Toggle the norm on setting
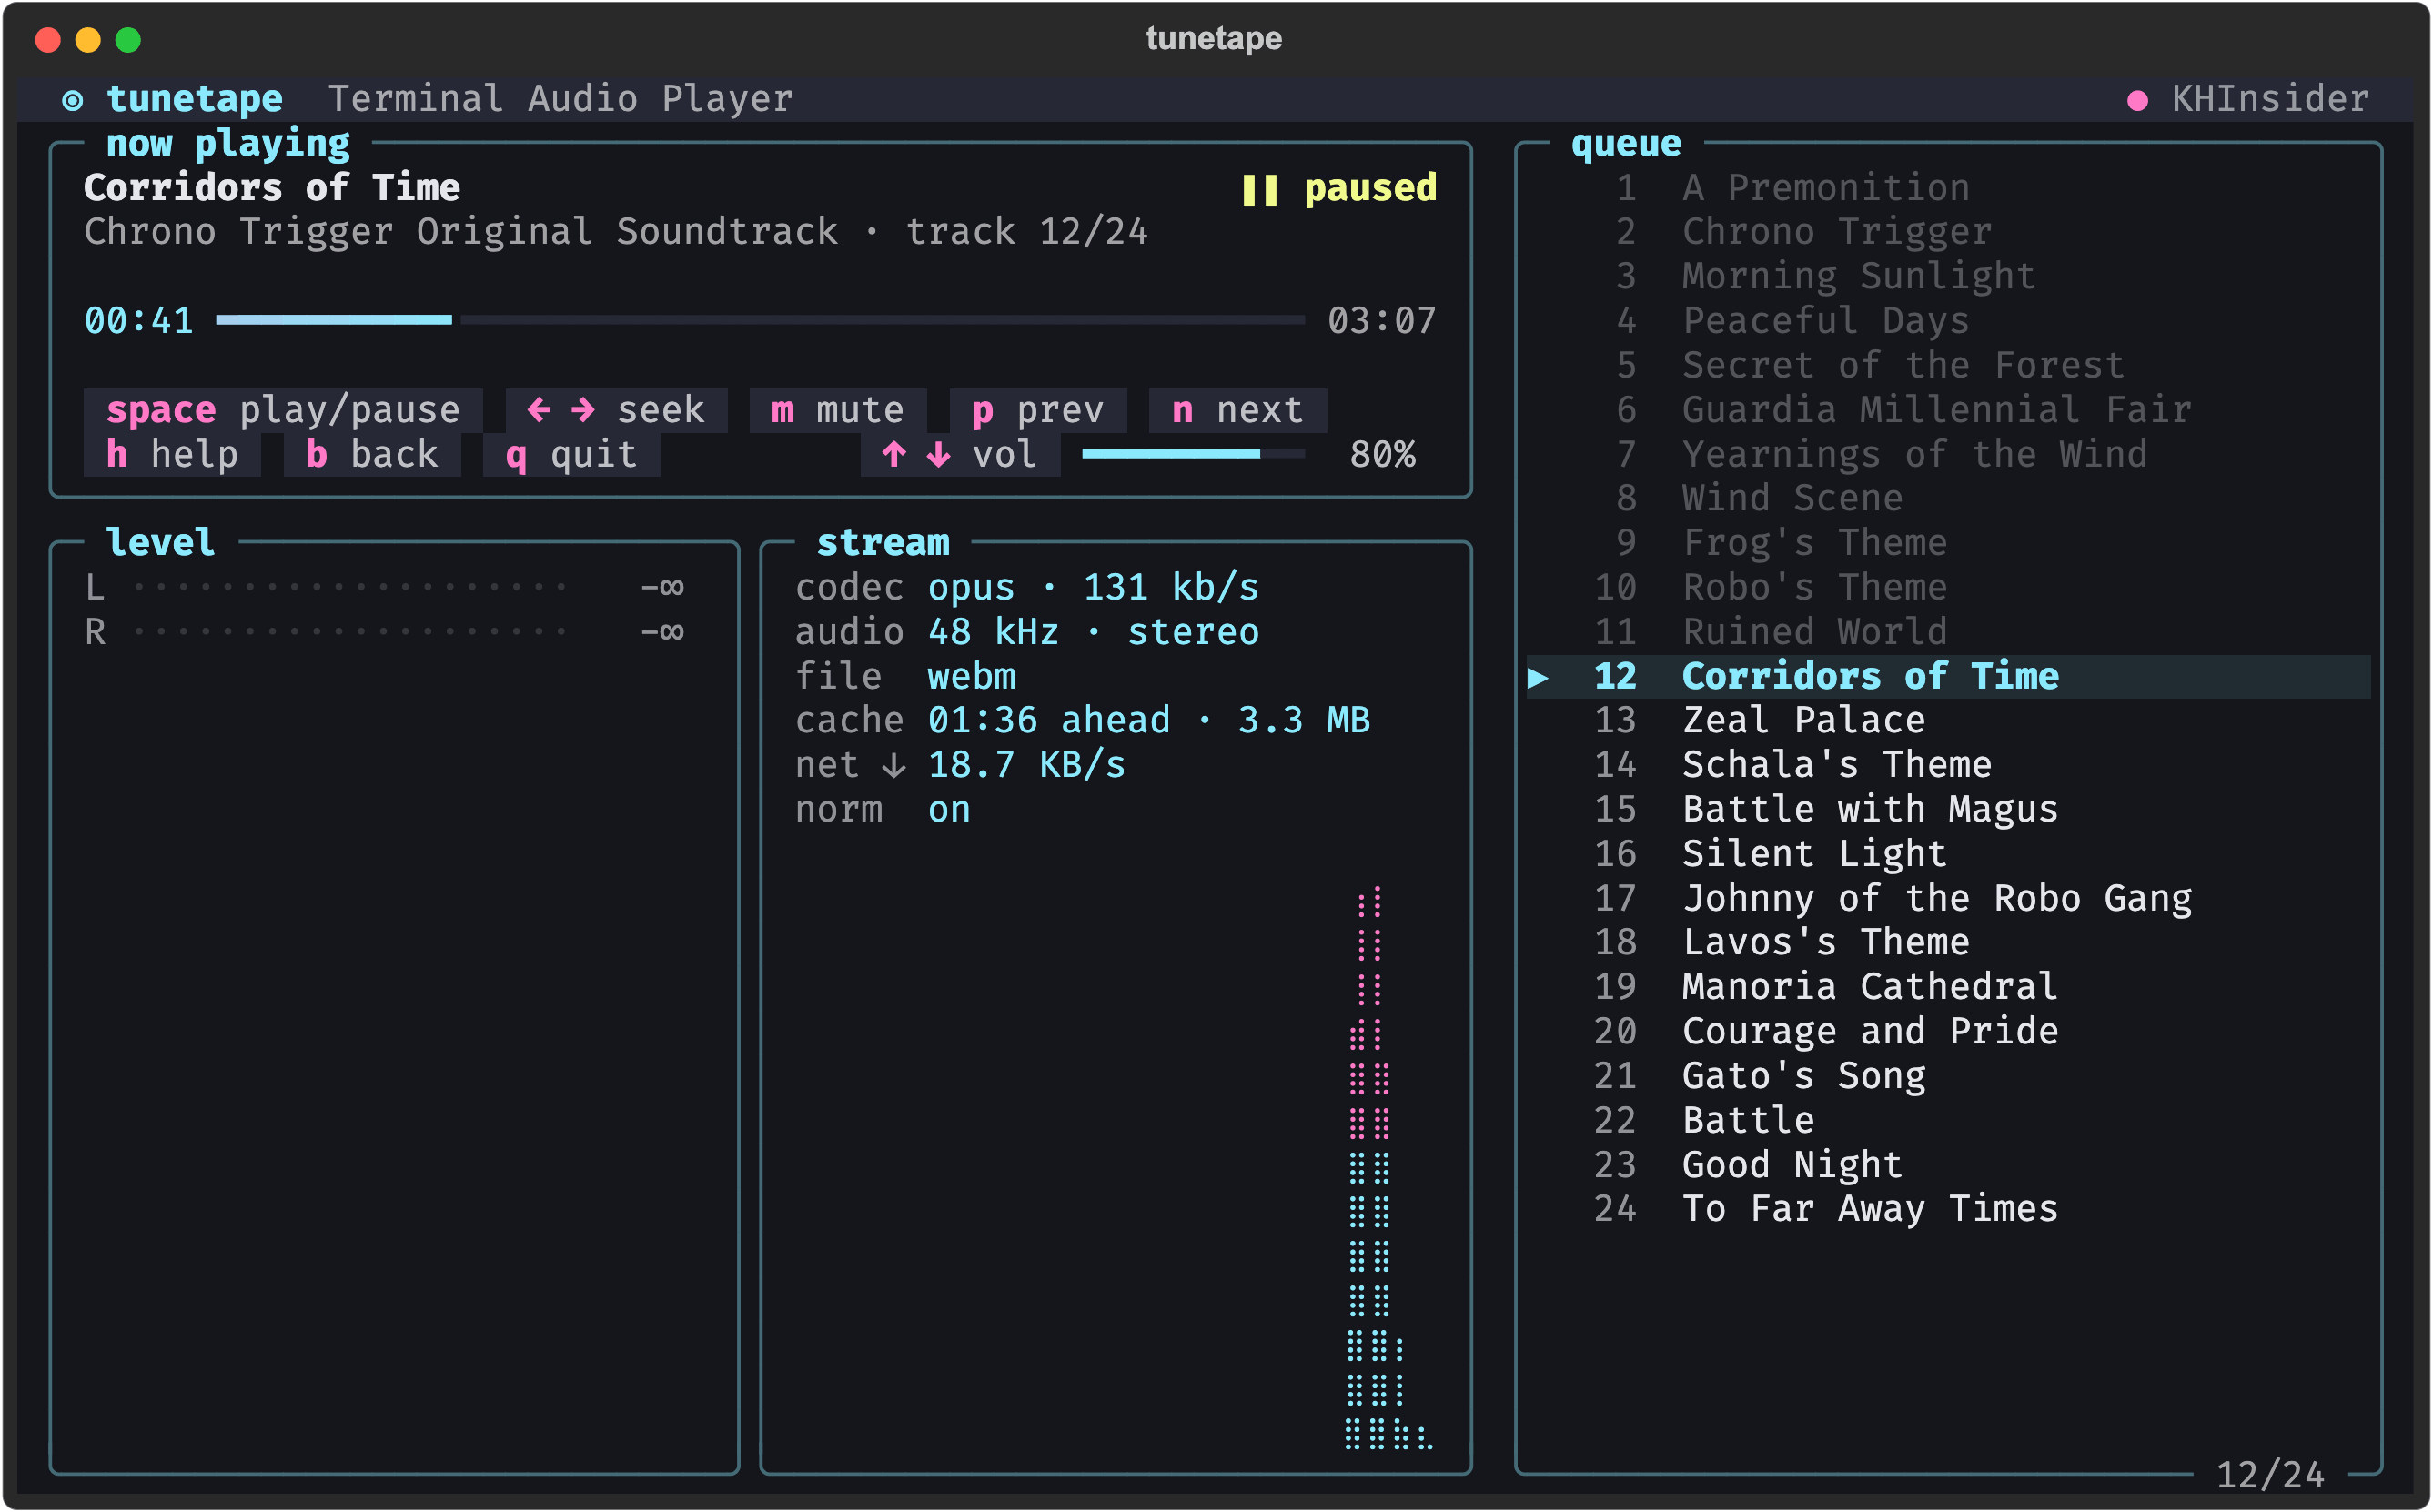Viewport: 2433px width, 1512px height. coord(882,810)
